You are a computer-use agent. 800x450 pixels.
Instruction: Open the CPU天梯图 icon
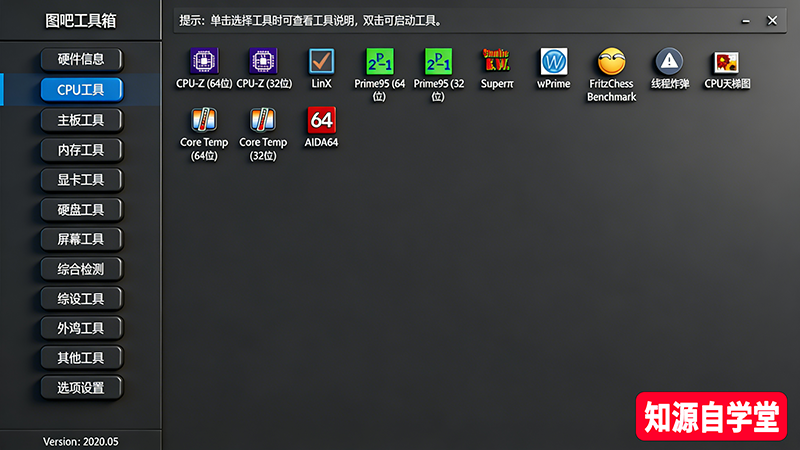(727, 61)
